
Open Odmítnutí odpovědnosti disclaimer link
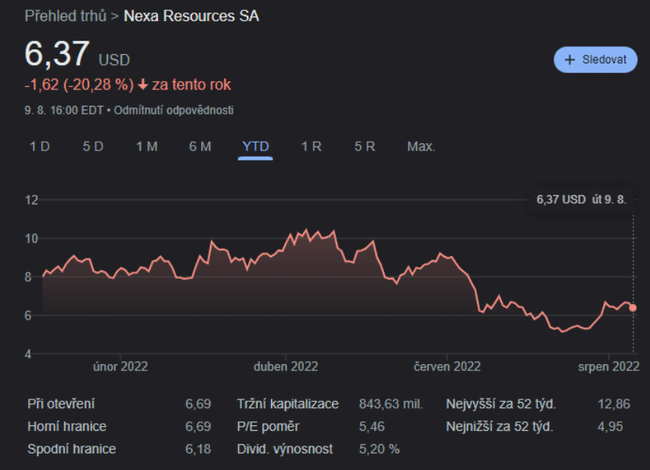click(x=174, y=109)
